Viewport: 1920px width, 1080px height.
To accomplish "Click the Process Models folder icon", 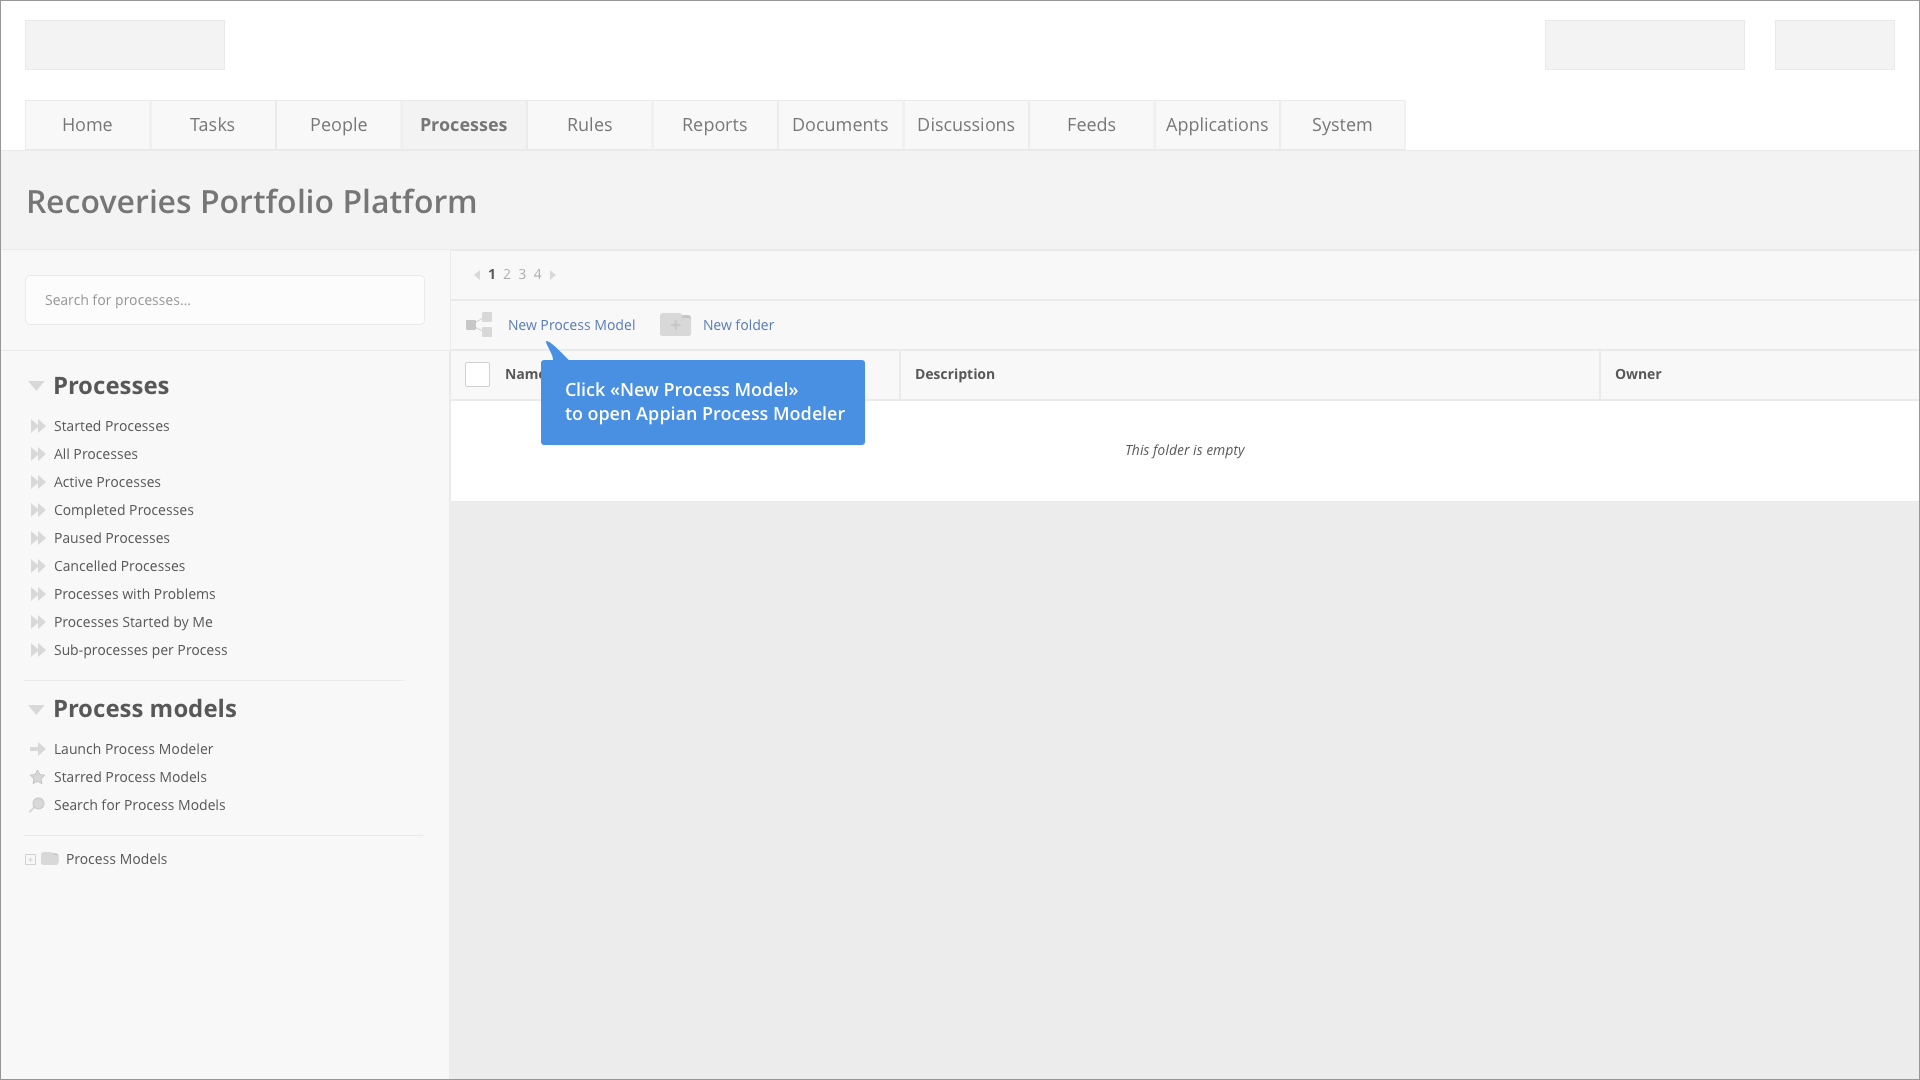I will (50, 859).
